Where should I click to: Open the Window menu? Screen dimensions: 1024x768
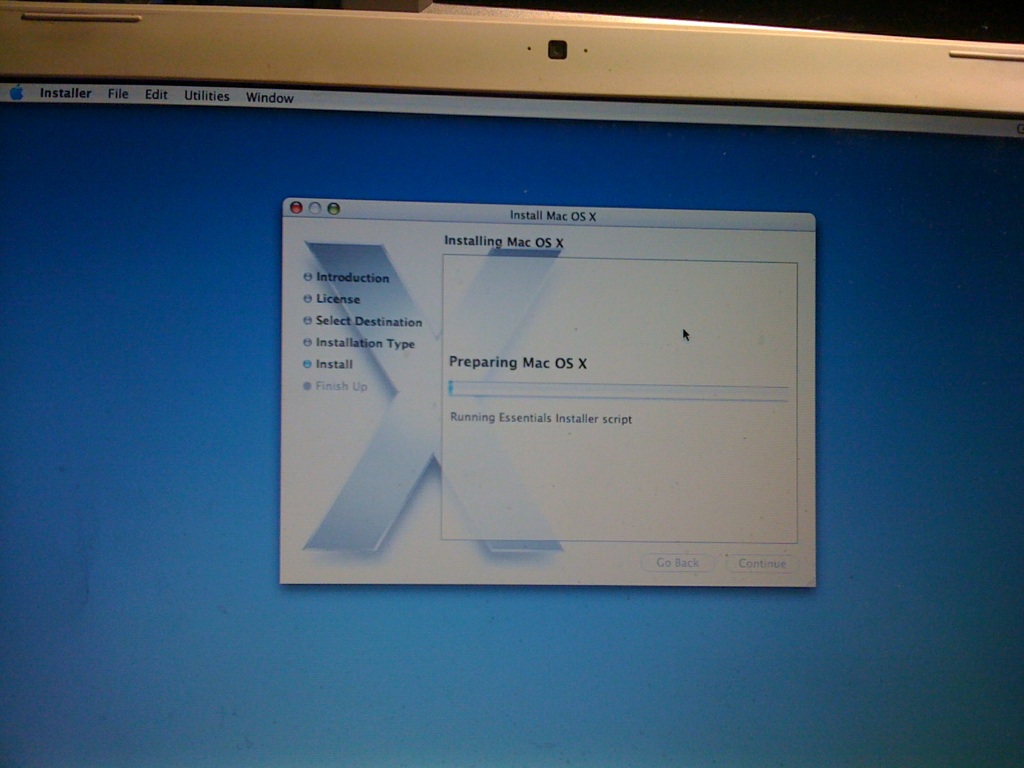(269, 98)
